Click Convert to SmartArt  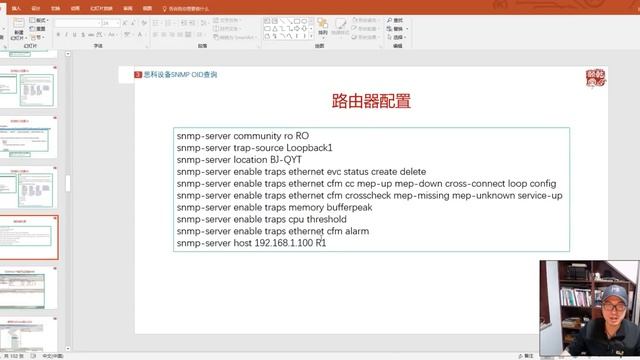pos(235,37)
